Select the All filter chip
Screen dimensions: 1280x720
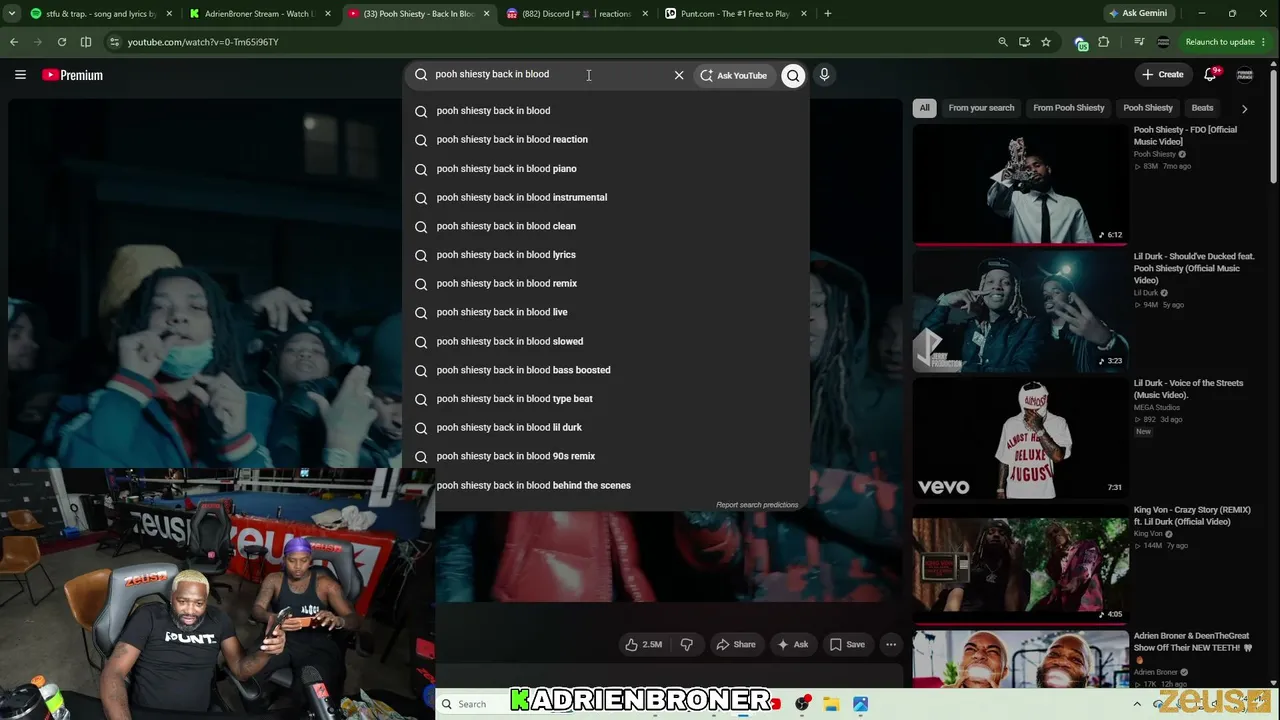924,108
